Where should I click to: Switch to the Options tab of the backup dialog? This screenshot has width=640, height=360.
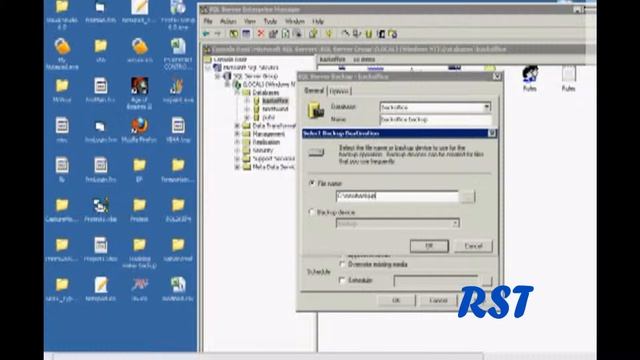[x=339, y=91]
